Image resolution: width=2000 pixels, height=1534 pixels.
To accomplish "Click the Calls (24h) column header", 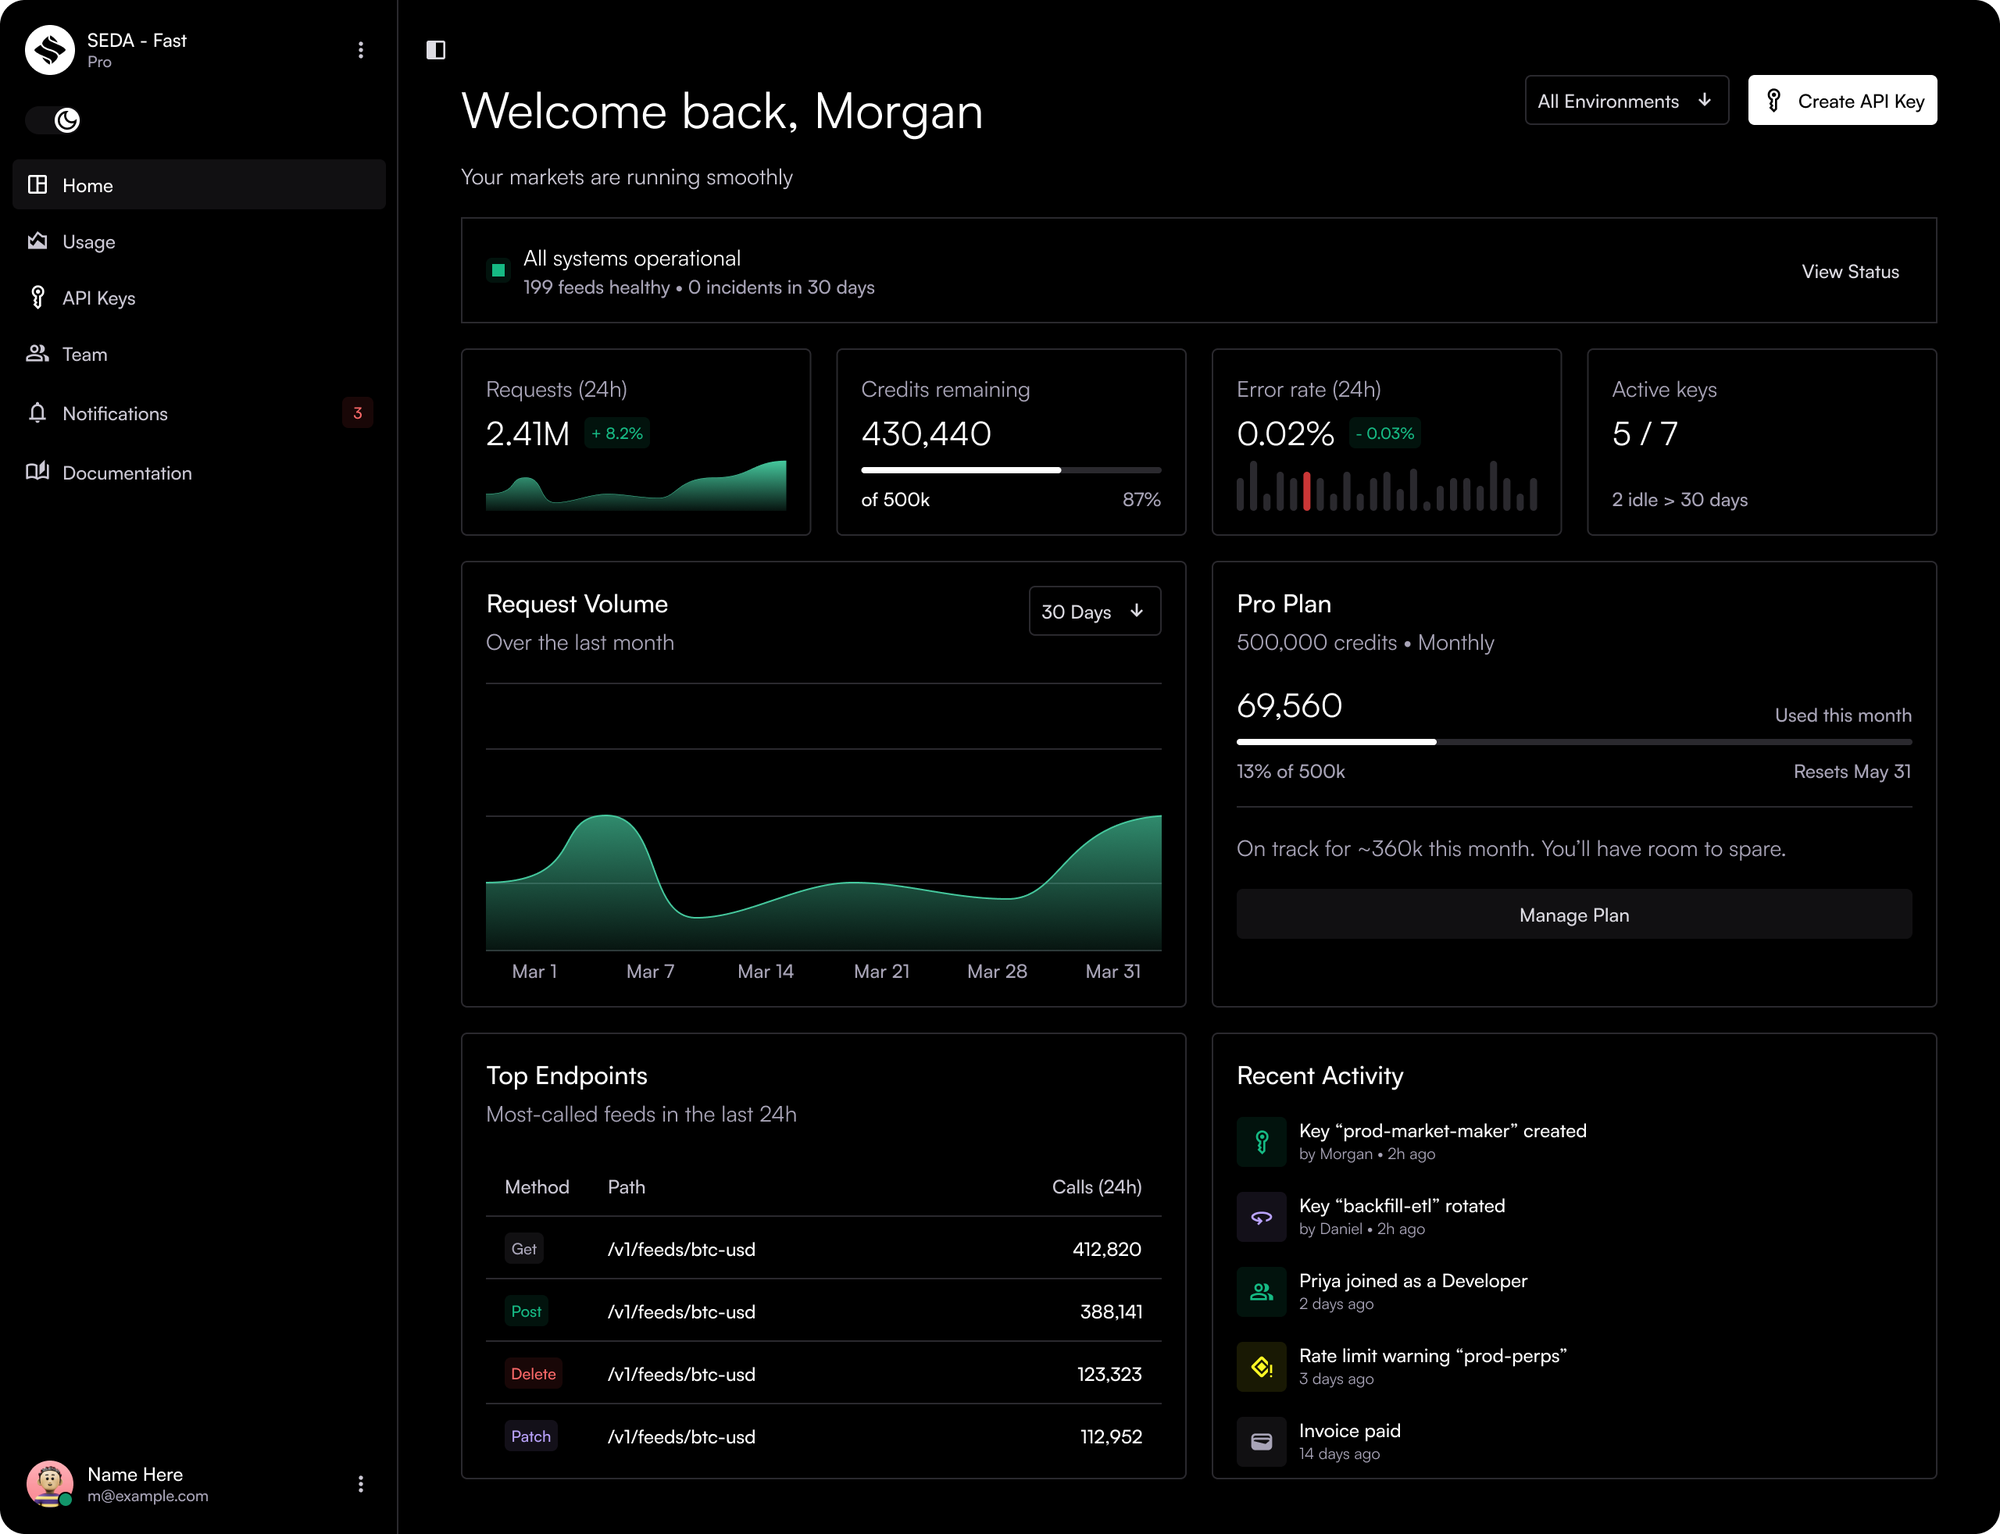I will pyautogui.click(x=1097, y=1187).
